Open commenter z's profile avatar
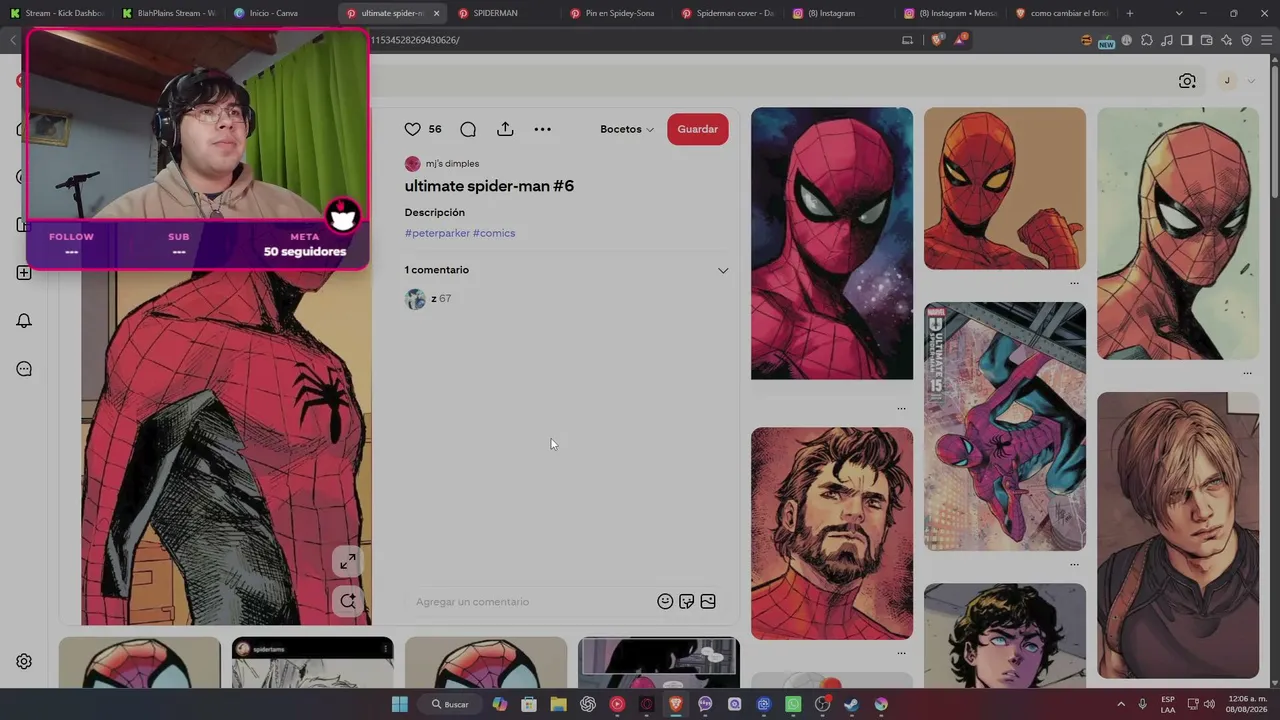 pyautogui.click(x=415, y=299)
